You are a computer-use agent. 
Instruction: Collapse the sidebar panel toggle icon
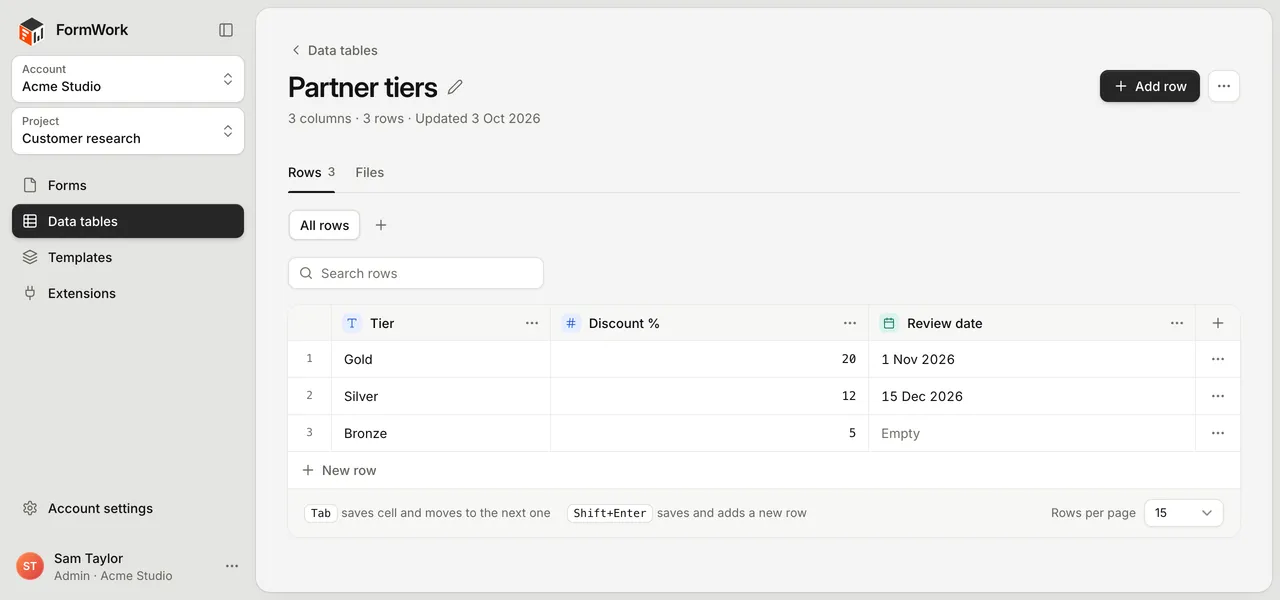[226, 30]
